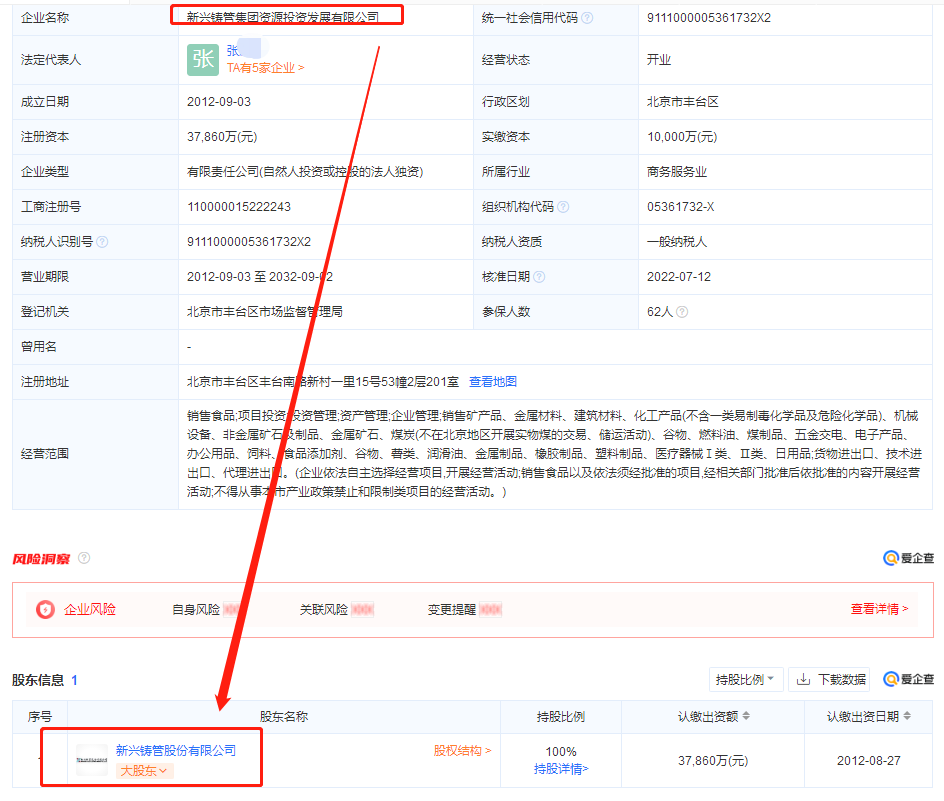Click the red 企业风险 shield icon
The image size is (944, 801).
pos(45,609)
